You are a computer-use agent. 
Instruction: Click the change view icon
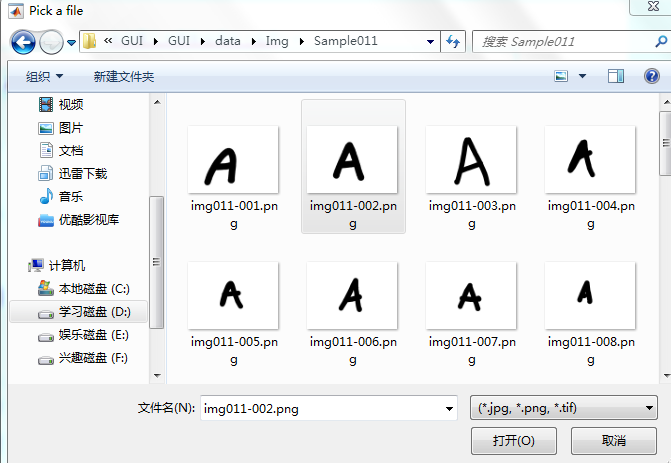tap(562, 76)
